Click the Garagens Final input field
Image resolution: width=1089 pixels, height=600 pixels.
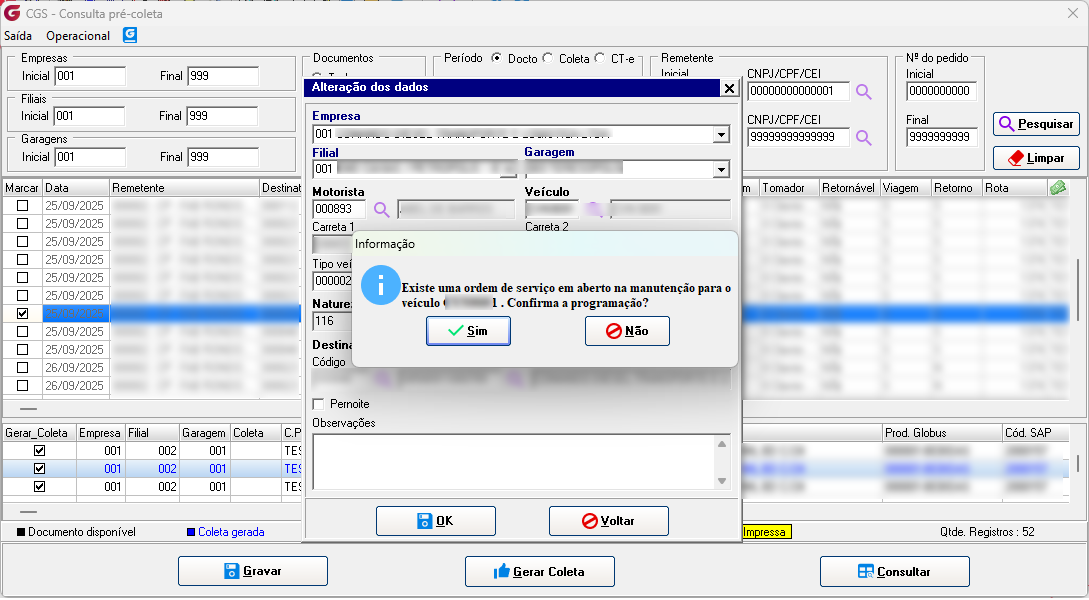click(223, 158)
